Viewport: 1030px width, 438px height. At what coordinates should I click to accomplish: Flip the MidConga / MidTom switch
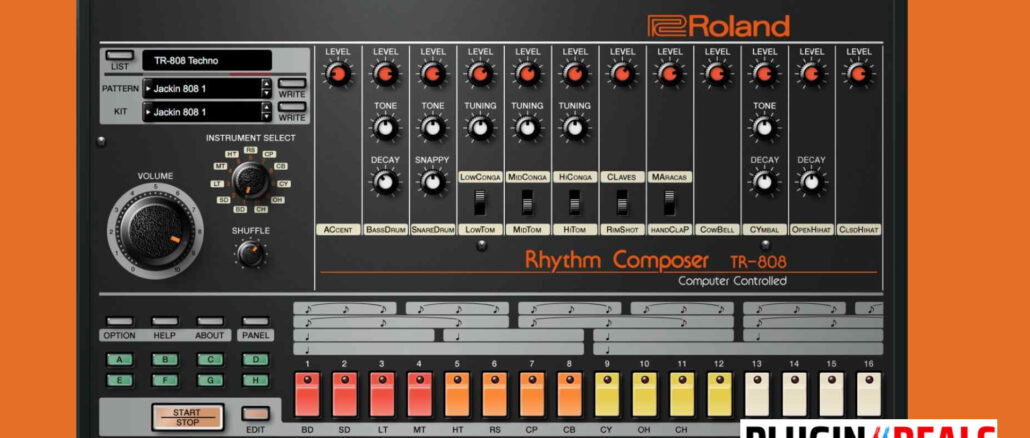tap(527, 203)
